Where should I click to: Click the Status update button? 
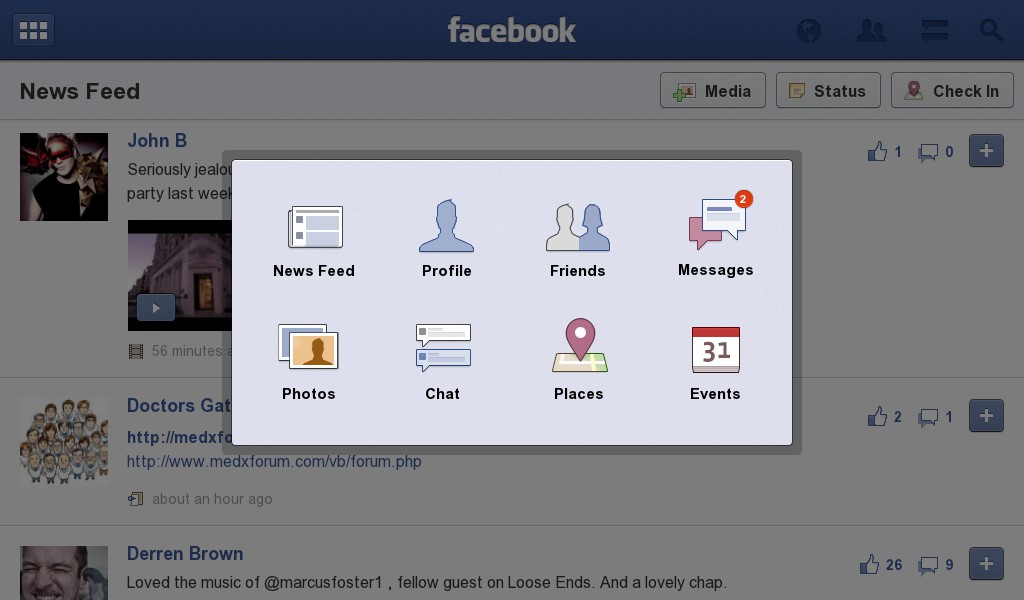tap(828, 90)
